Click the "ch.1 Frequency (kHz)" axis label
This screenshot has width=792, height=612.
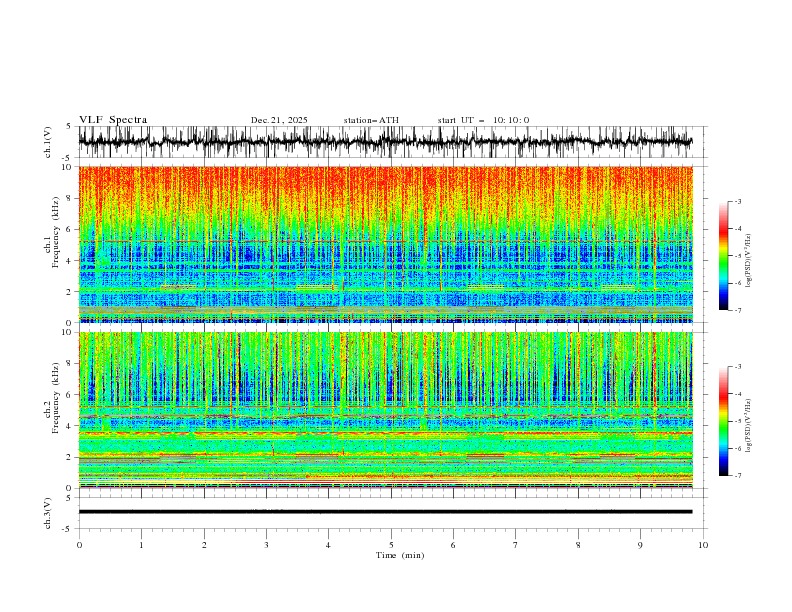tap(52, 232)
